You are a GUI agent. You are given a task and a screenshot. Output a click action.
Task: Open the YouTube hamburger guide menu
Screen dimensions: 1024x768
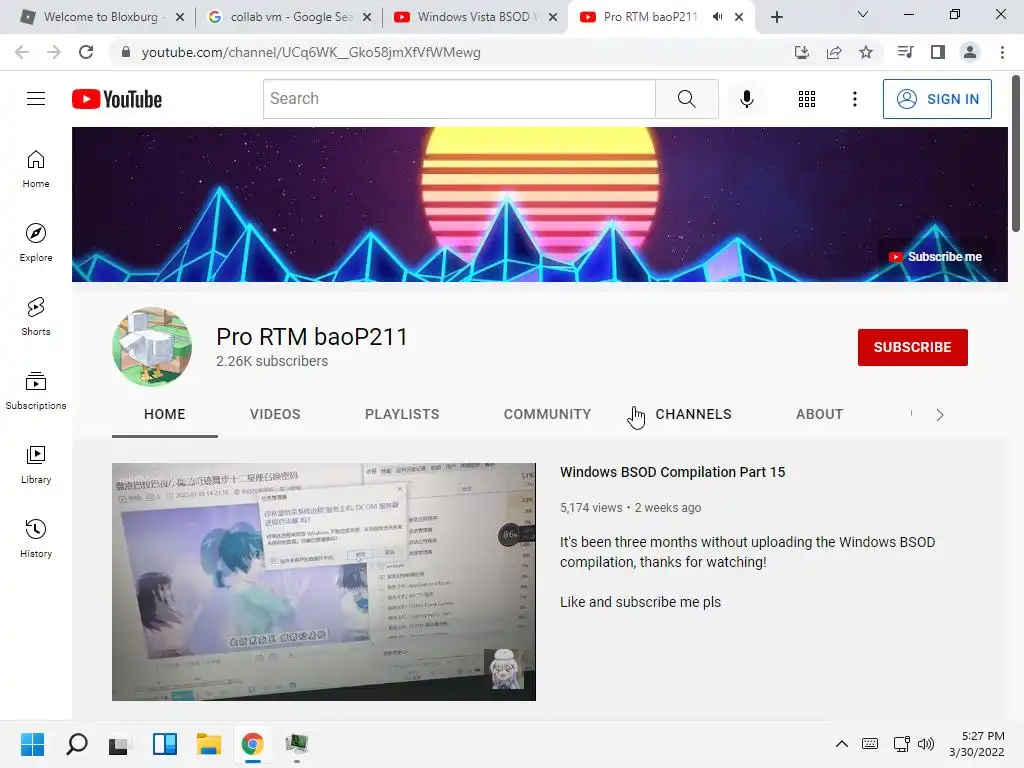pyautogui.click(x=36, y=99)
